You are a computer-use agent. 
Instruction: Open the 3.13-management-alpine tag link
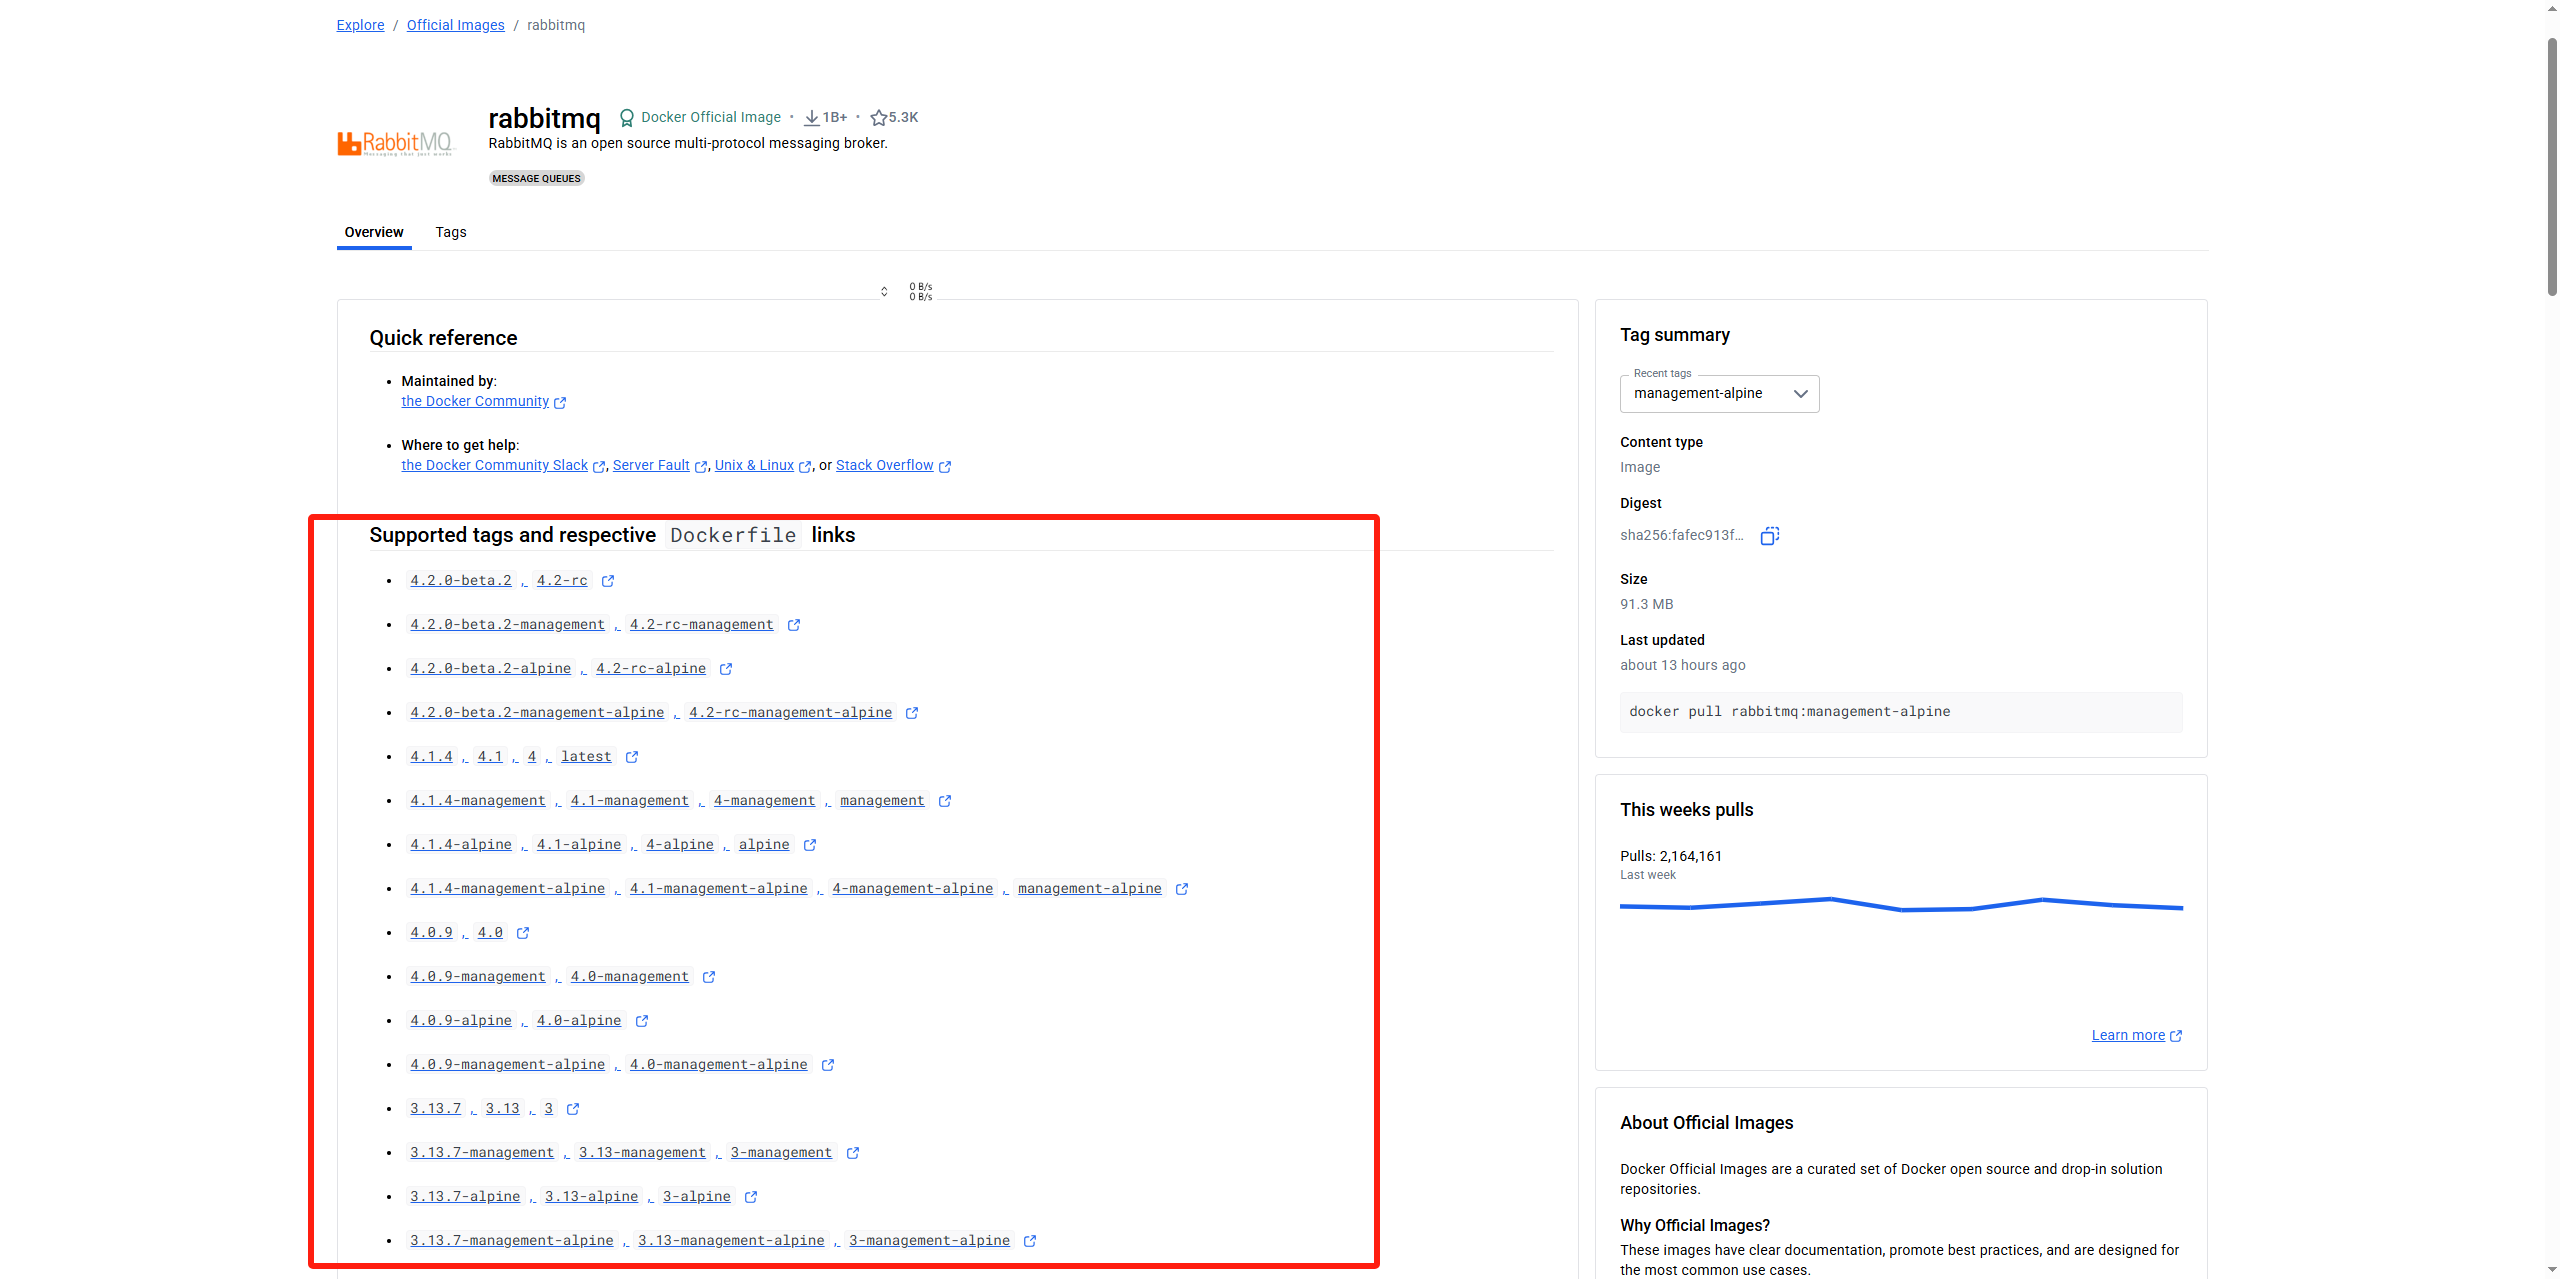point(732,1241)
